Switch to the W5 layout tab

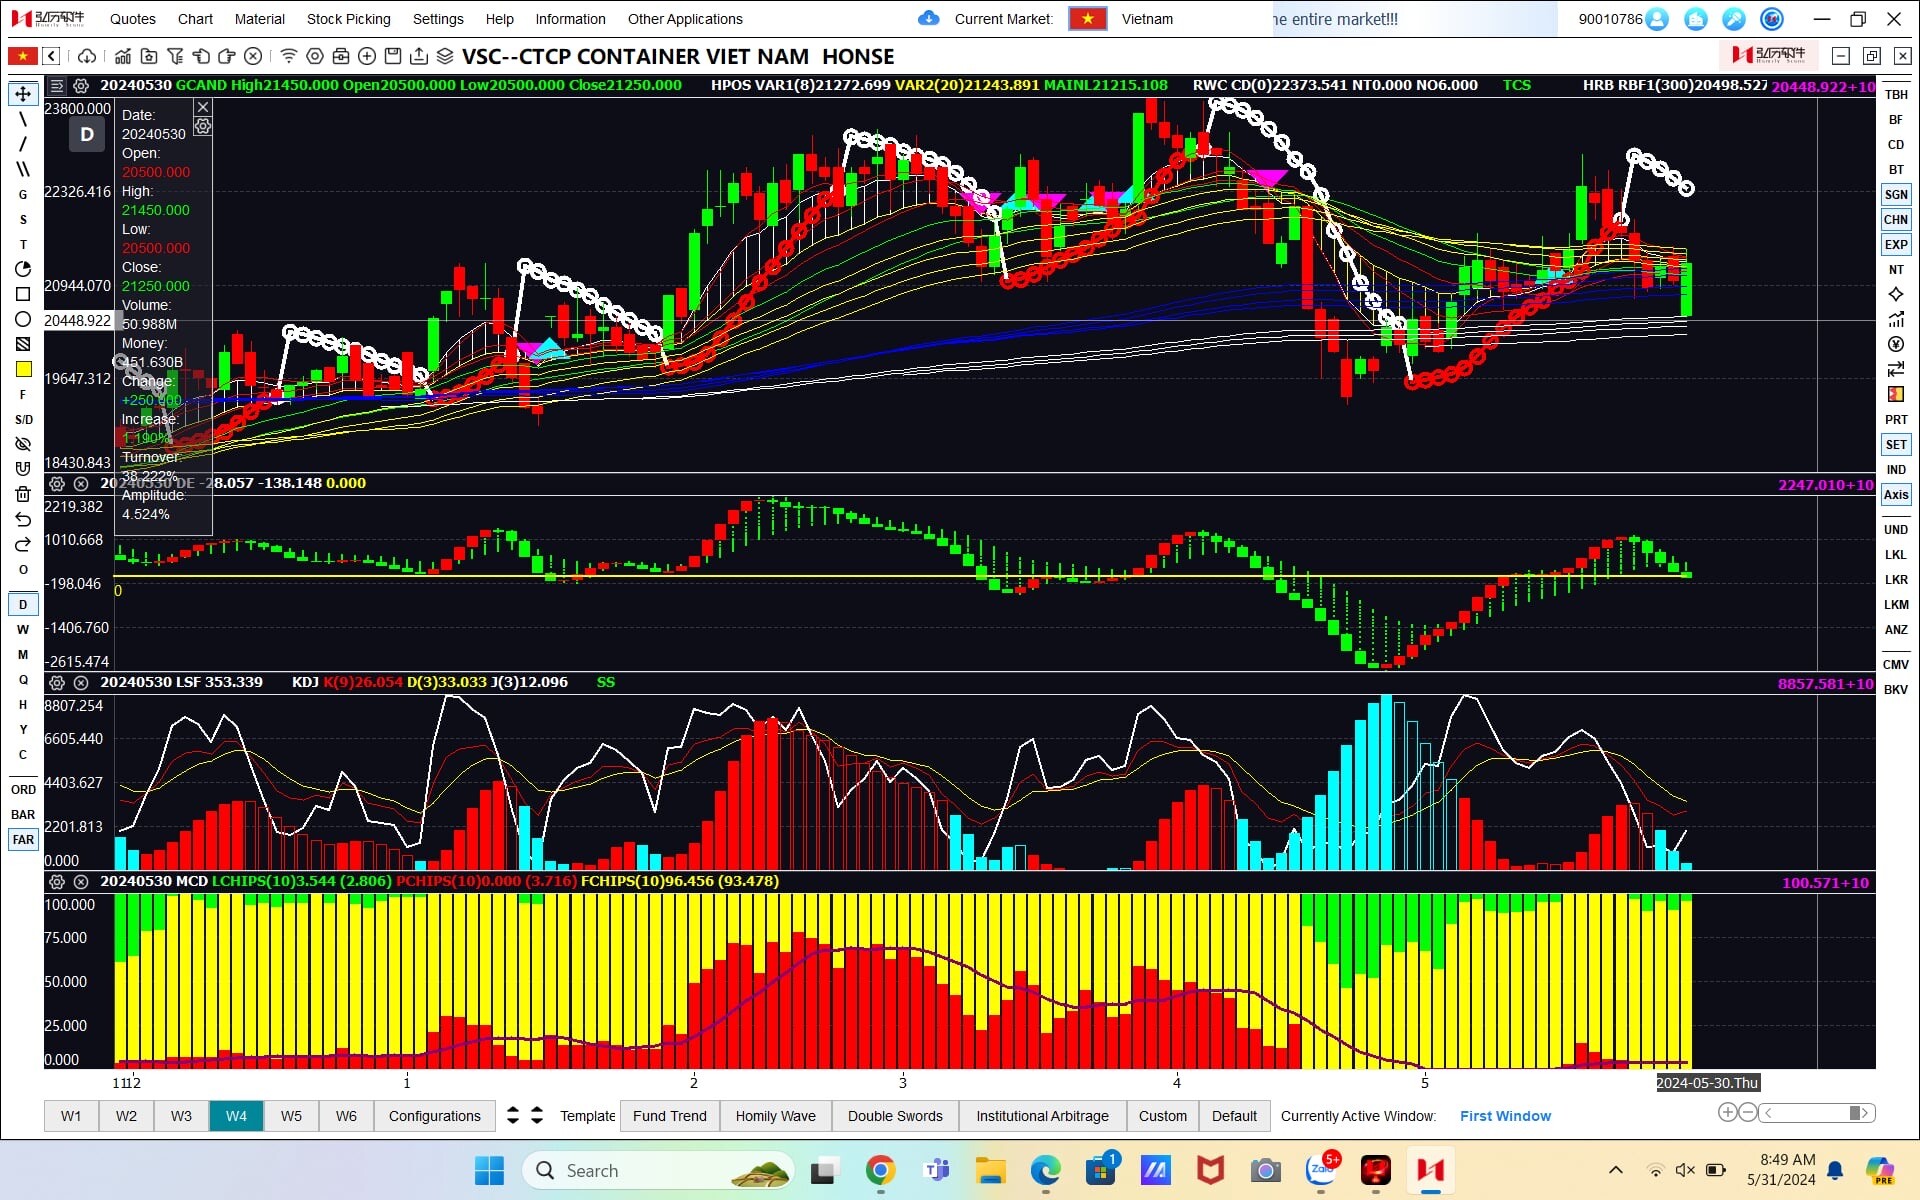[x=291, y=1116]
